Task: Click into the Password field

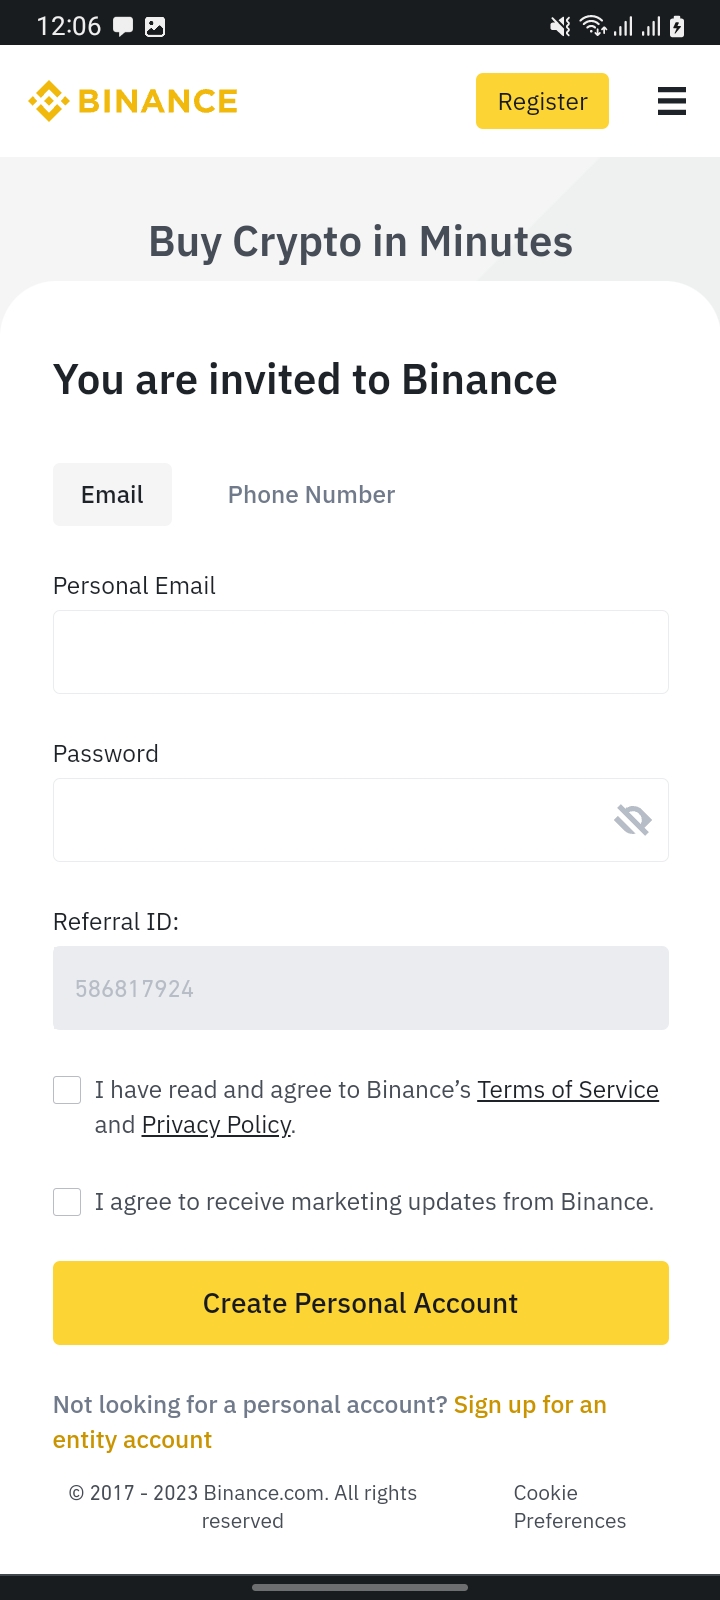Action: 330,820
